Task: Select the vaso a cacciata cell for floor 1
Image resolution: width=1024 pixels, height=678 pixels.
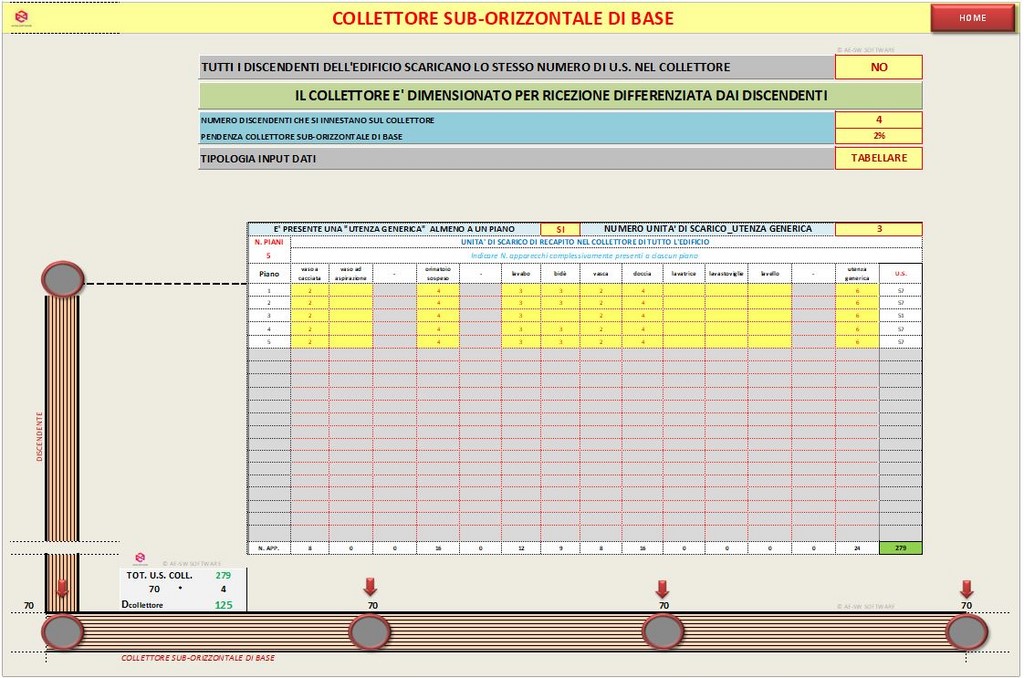Action: tap(310, 290)
